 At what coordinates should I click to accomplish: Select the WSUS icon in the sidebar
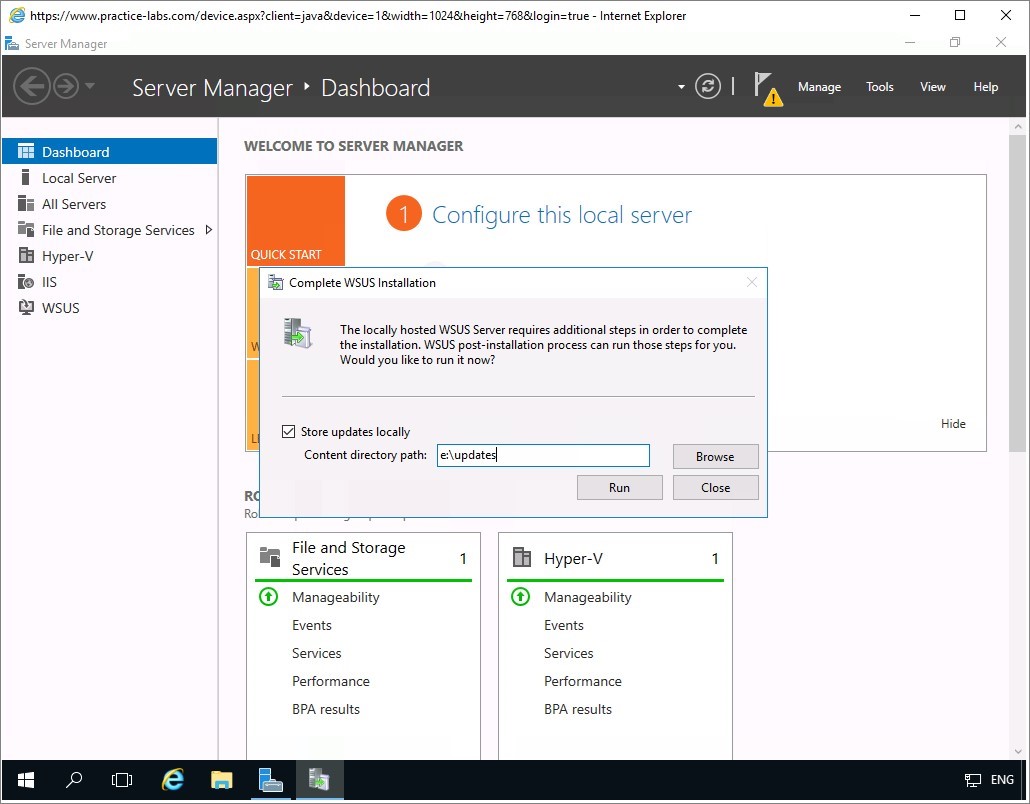coord(26,308)
